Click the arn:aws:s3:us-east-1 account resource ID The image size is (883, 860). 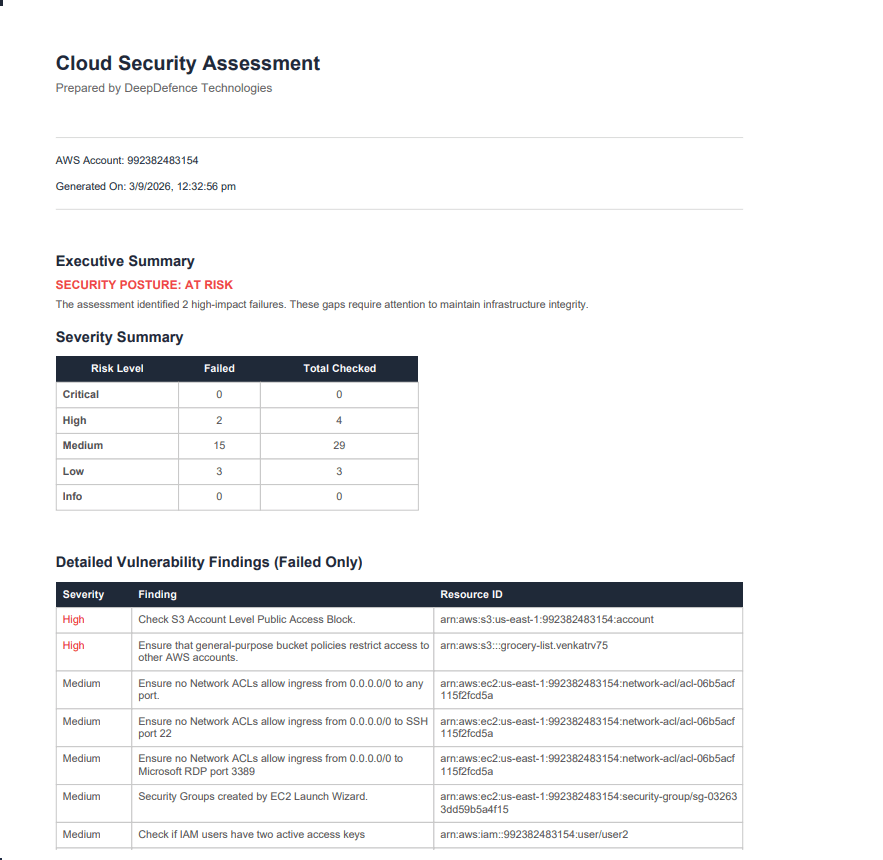tap(547, 620)
